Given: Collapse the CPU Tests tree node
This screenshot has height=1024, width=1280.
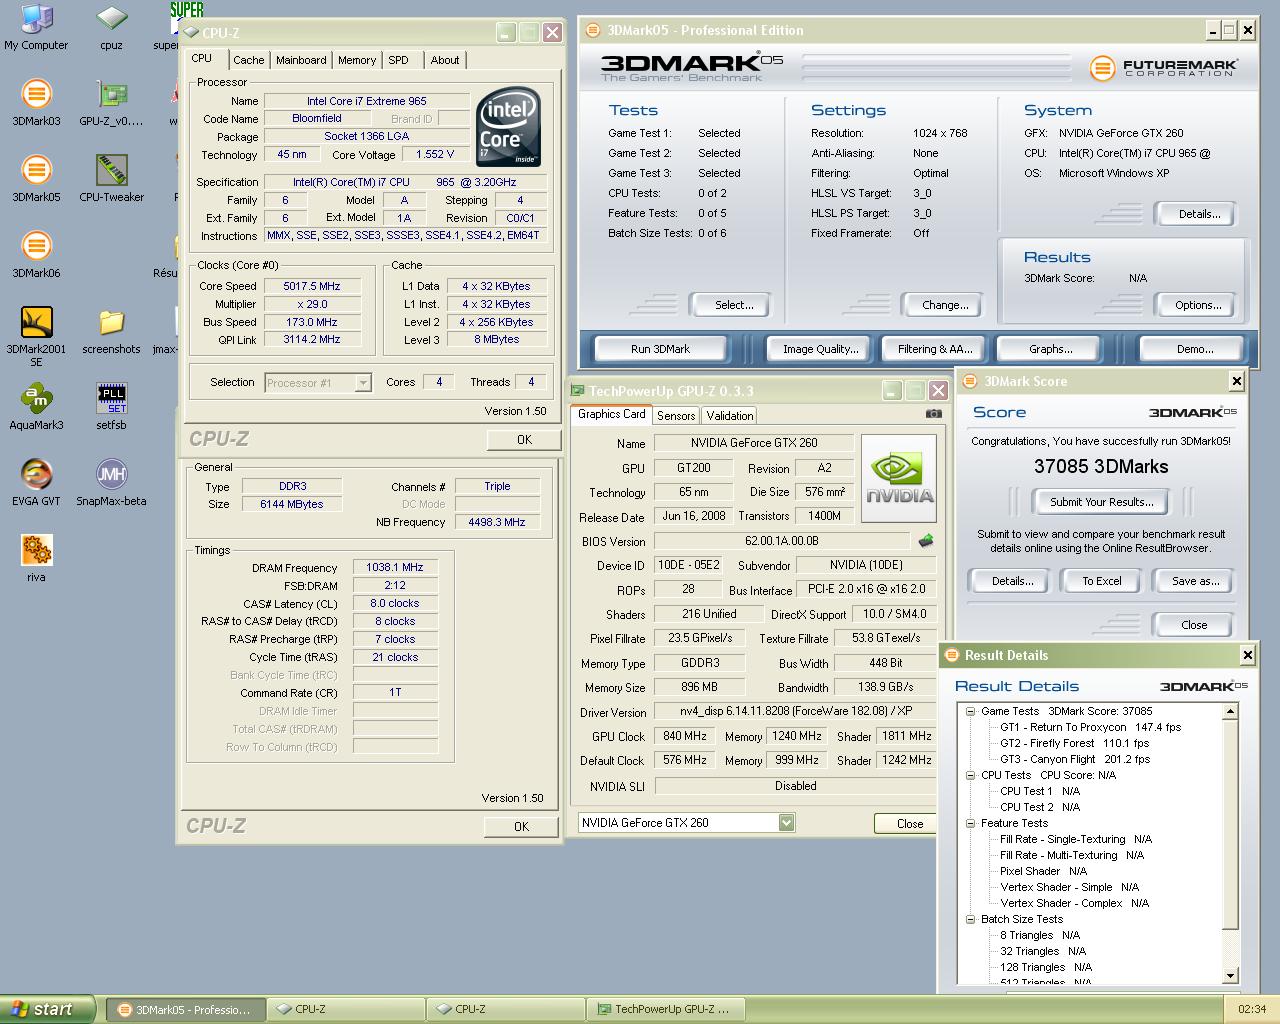Looking at the screenshot, I should (x=970, y=775).
